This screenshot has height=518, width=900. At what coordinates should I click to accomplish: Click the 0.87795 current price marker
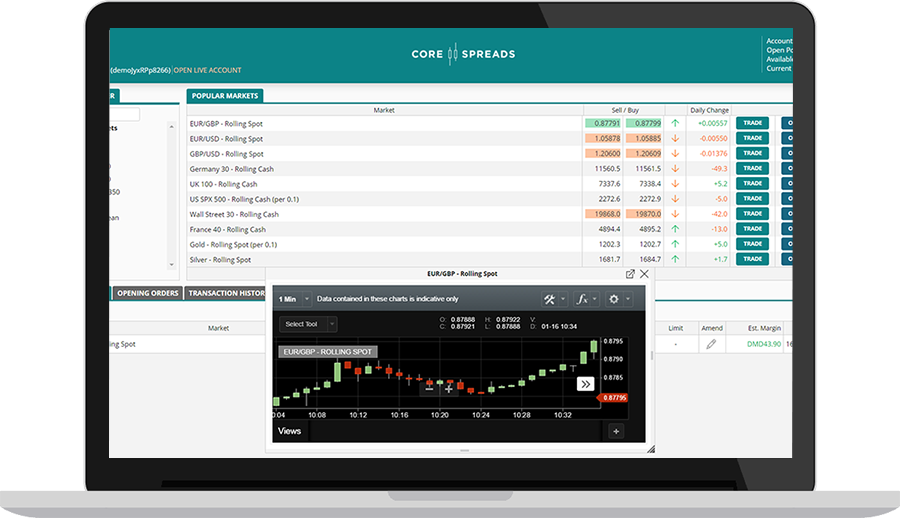[x=613, y=397]
